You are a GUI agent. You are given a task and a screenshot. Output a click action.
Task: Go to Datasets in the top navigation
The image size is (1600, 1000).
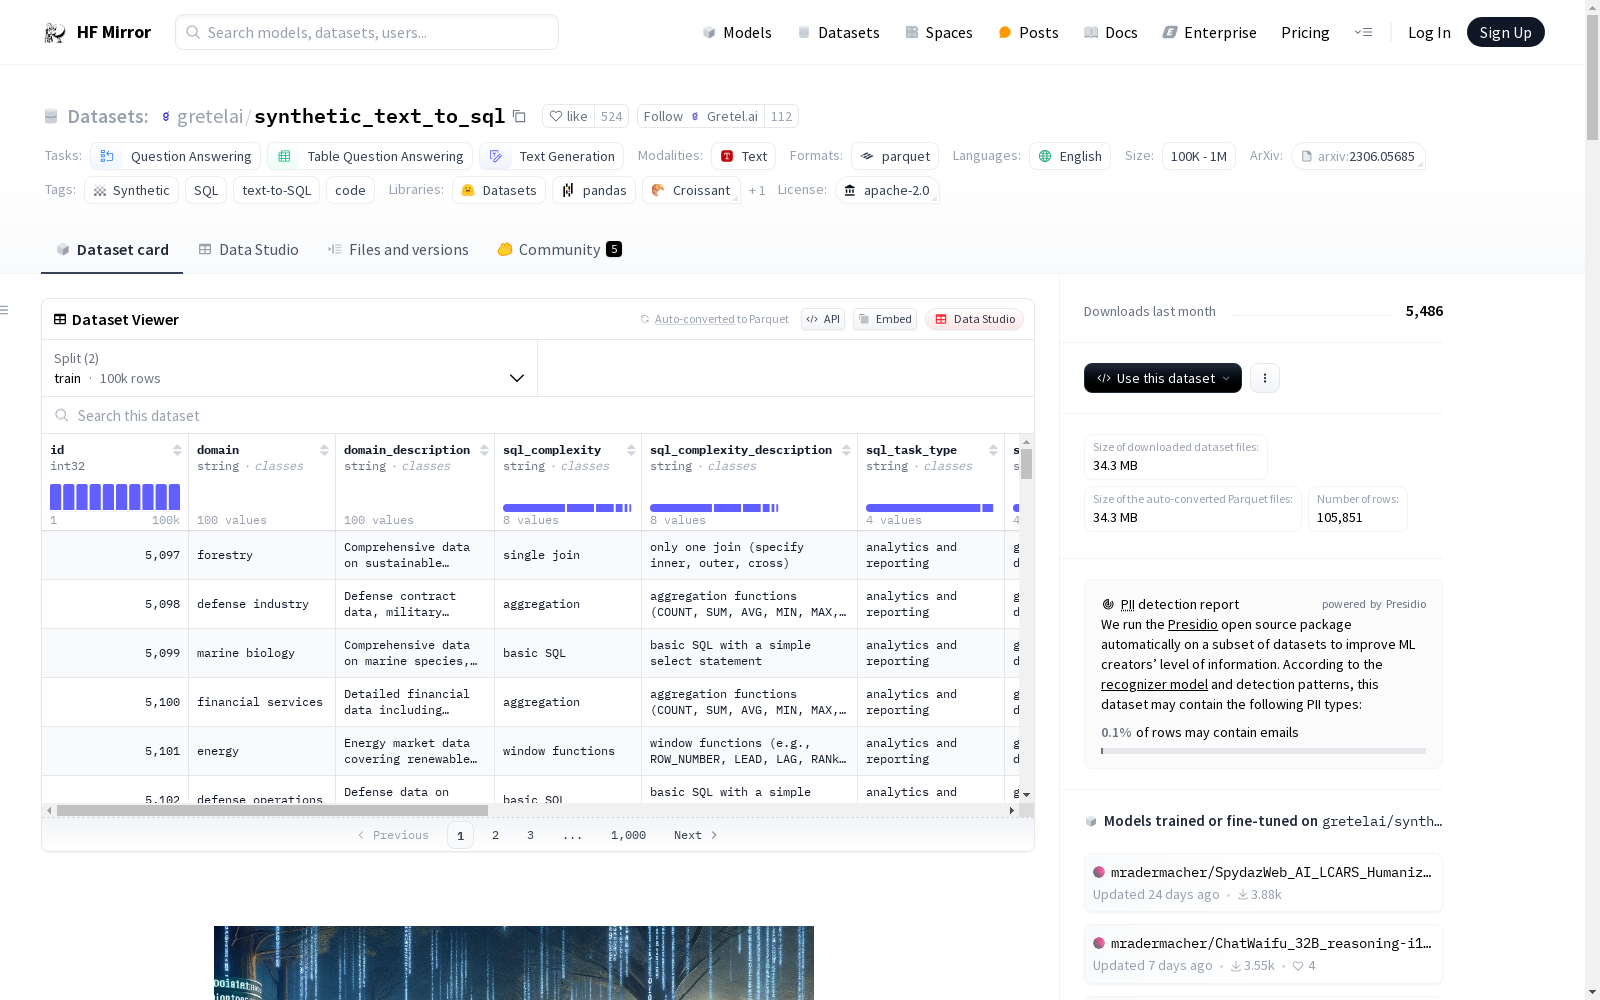(838, 32)
